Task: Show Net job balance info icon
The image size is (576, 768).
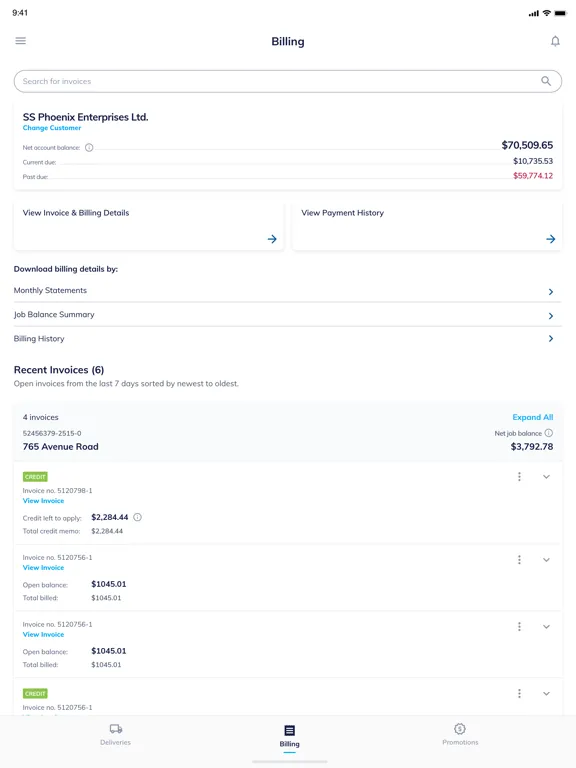Action: [549, 433]
